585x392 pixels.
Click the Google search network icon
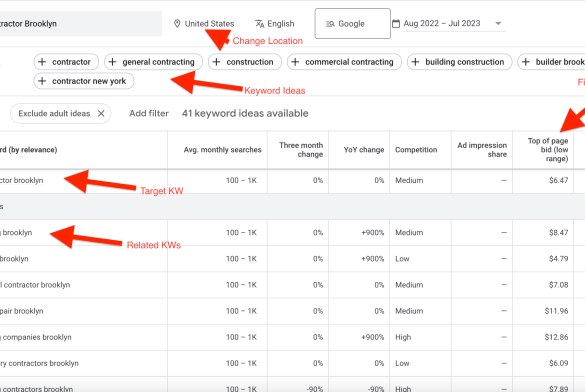coord(330,24)
